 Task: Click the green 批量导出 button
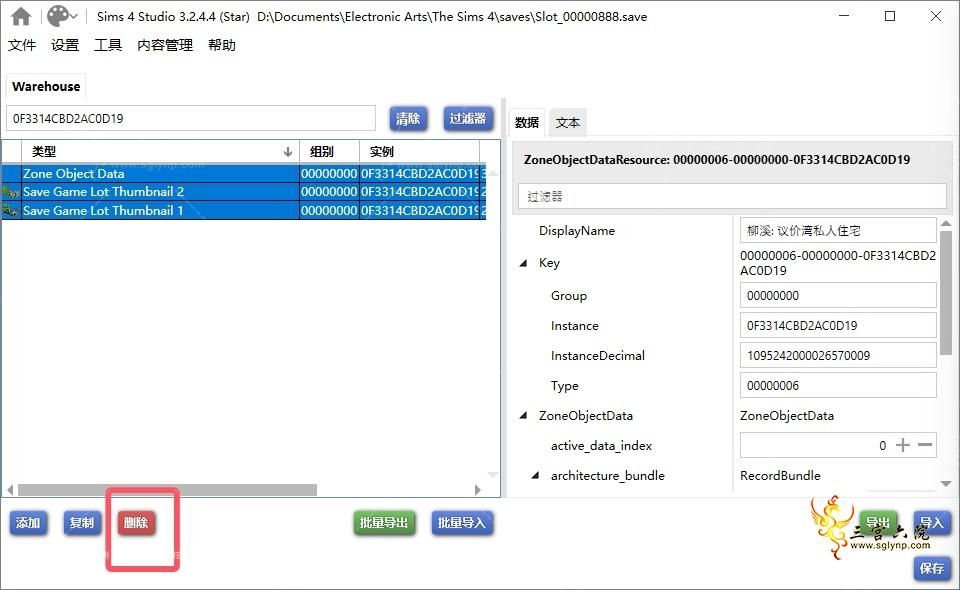384,523
